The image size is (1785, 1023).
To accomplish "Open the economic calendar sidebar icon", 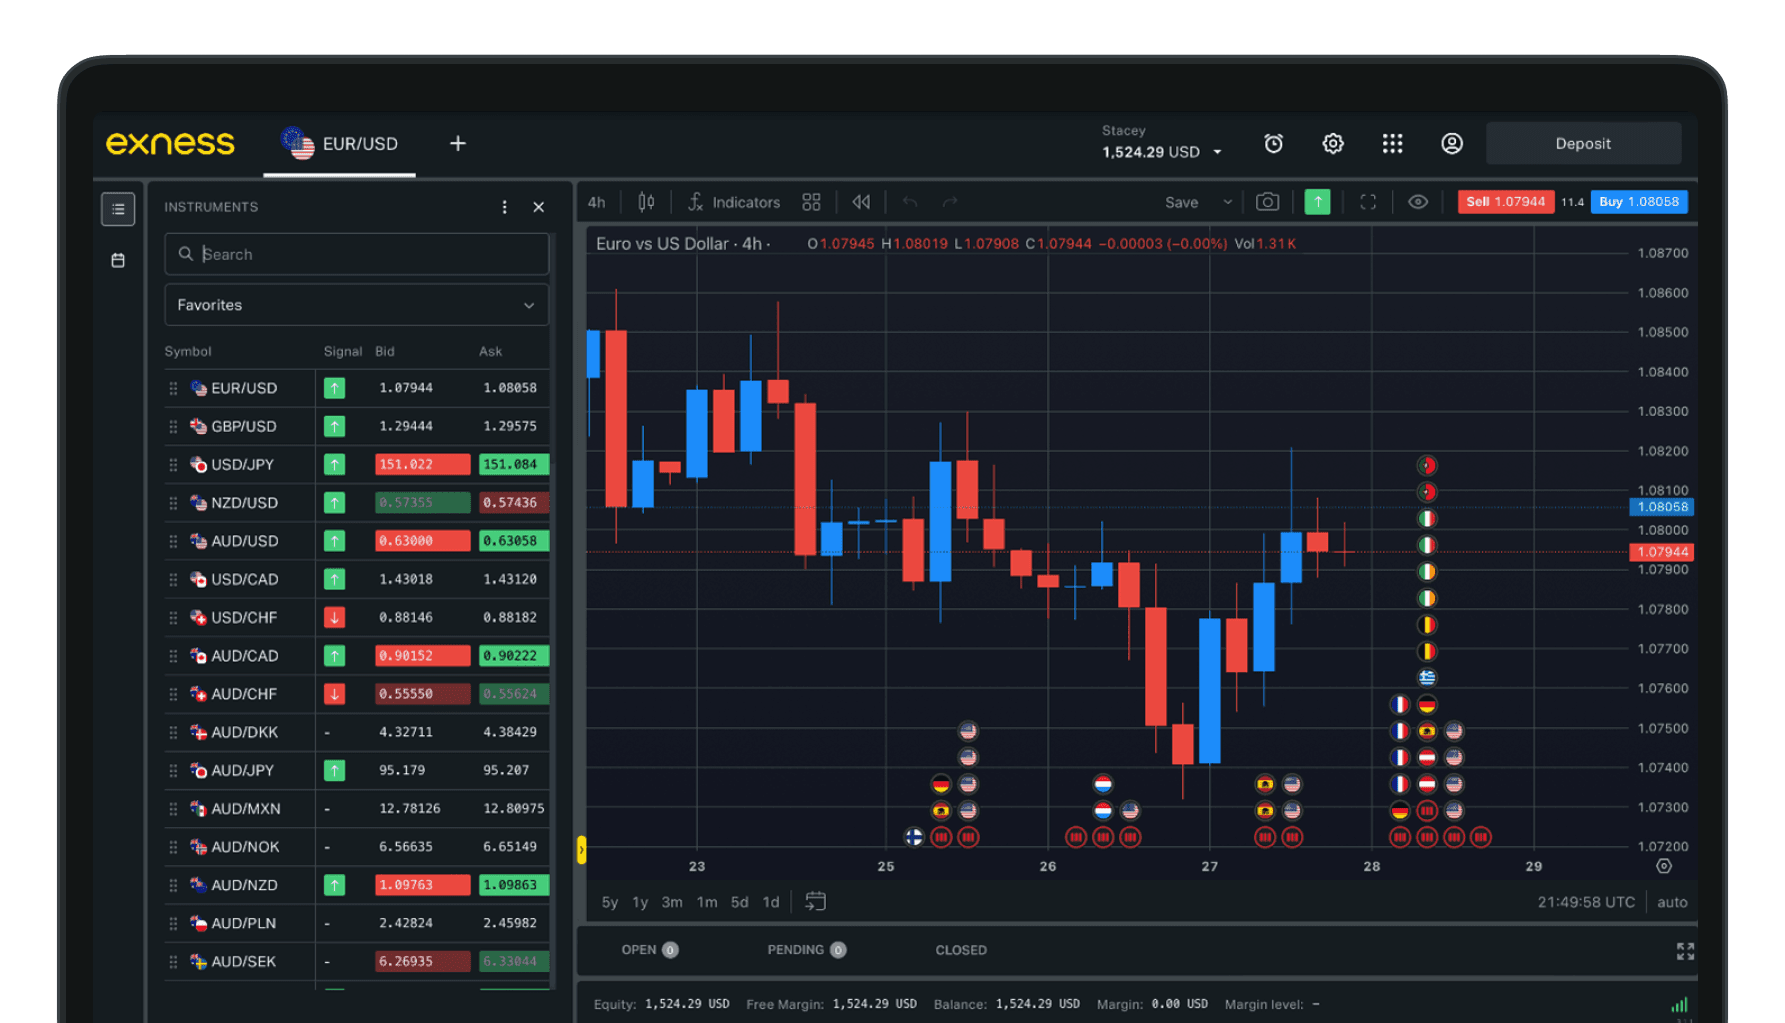I will point(118,260).
